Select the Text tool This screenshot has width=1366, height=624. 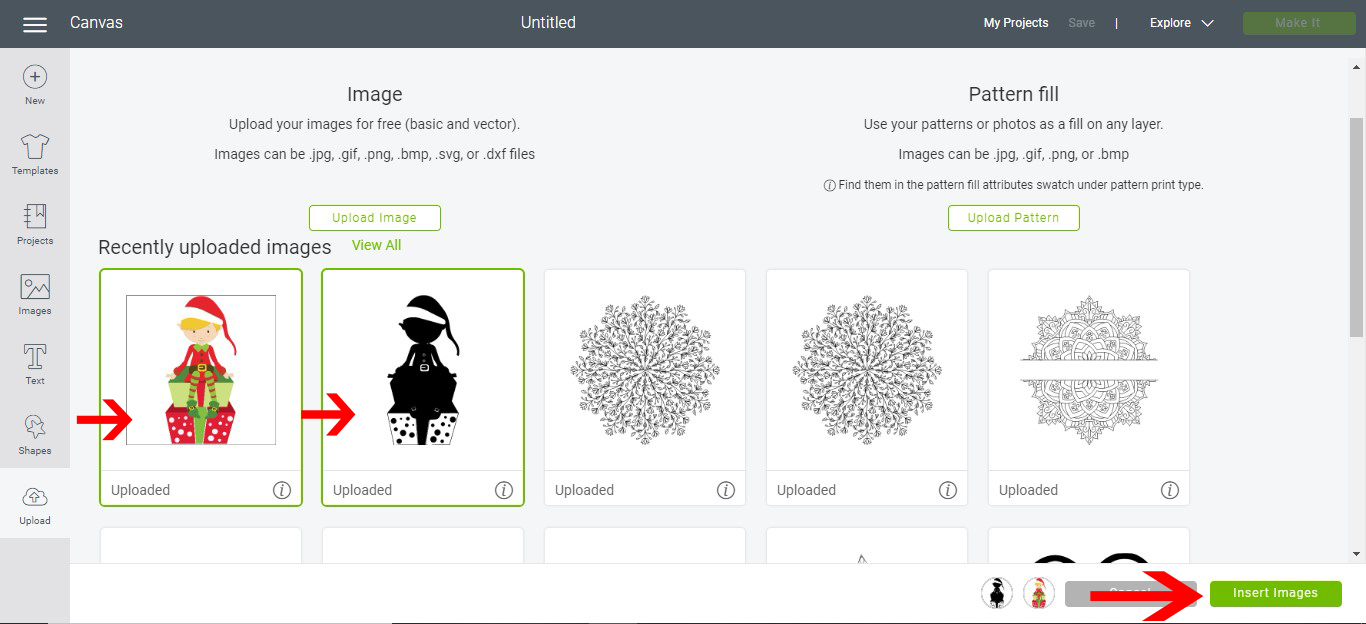tap(35, 364)
